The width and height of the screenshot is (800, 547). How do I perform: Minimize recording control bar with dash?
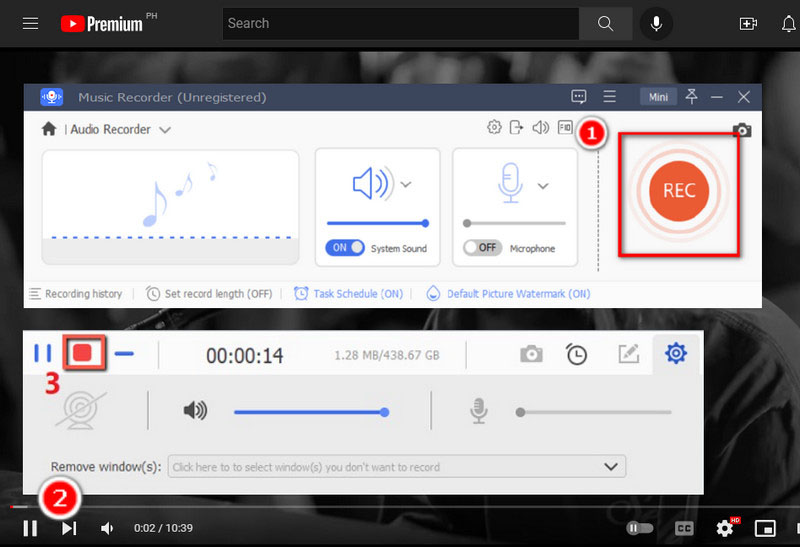pos(124,353)
